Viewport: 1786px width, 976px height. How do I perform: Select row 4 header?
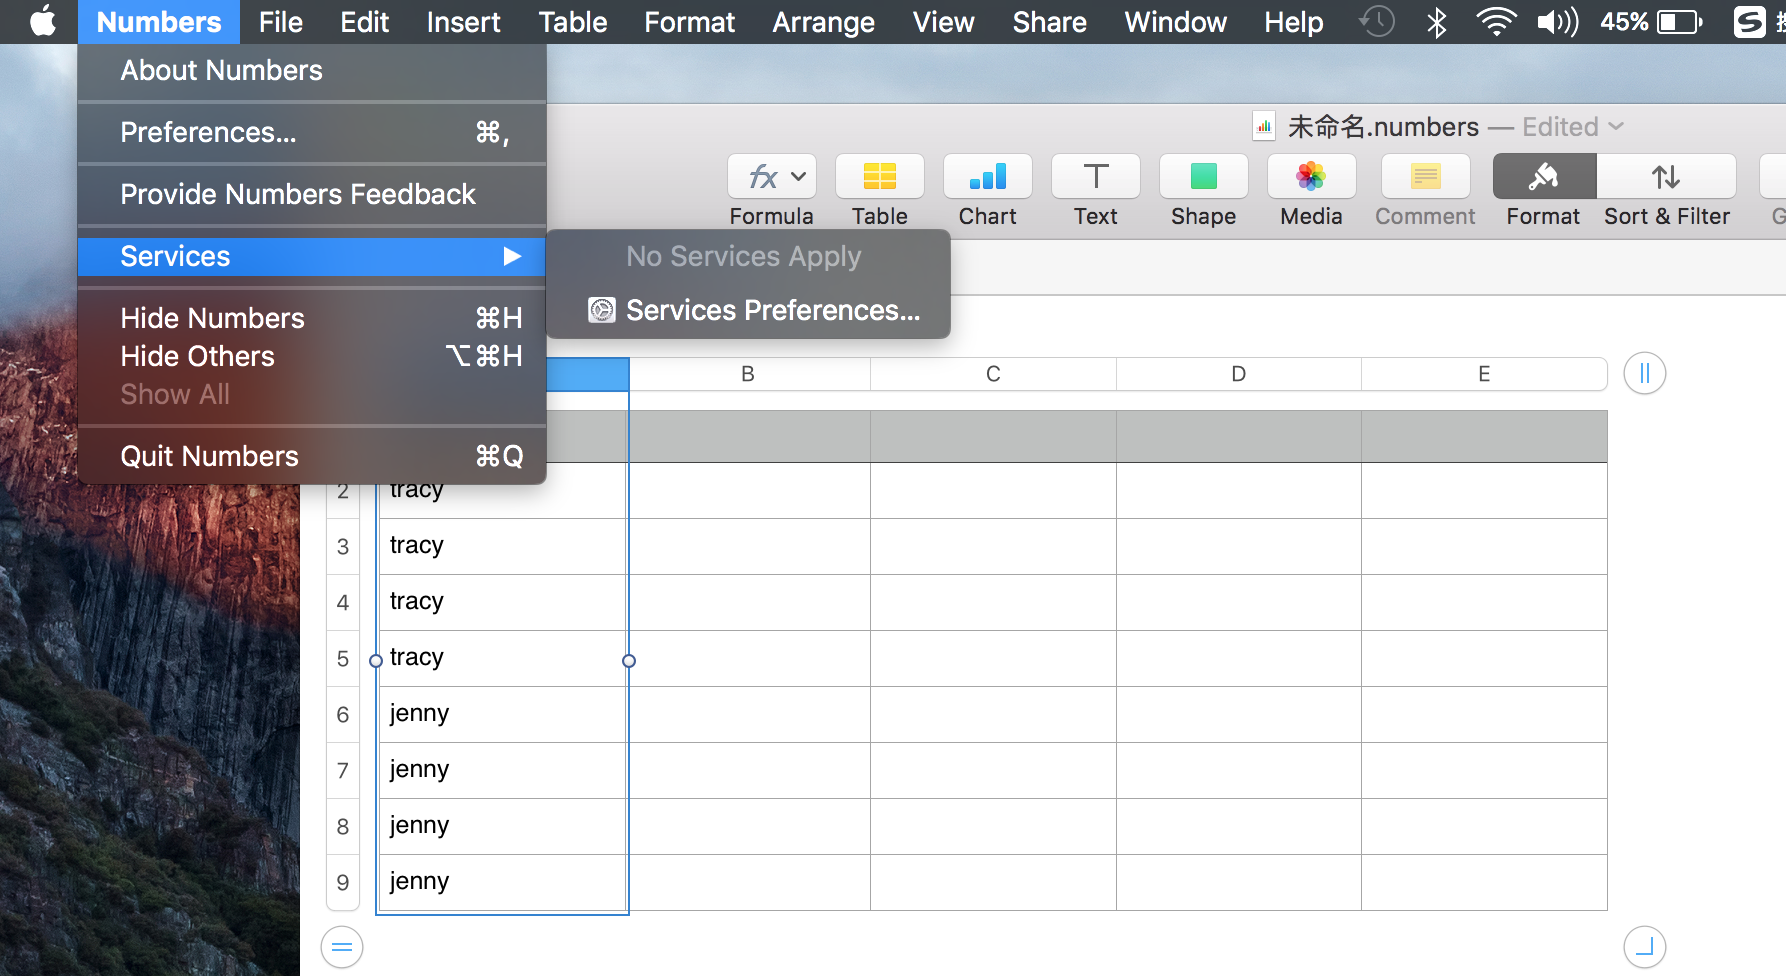(x=343, y=602)
